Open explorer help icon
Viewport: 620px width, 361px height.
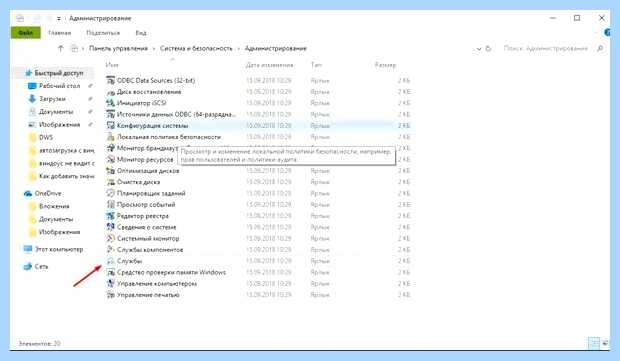[608, 32]
